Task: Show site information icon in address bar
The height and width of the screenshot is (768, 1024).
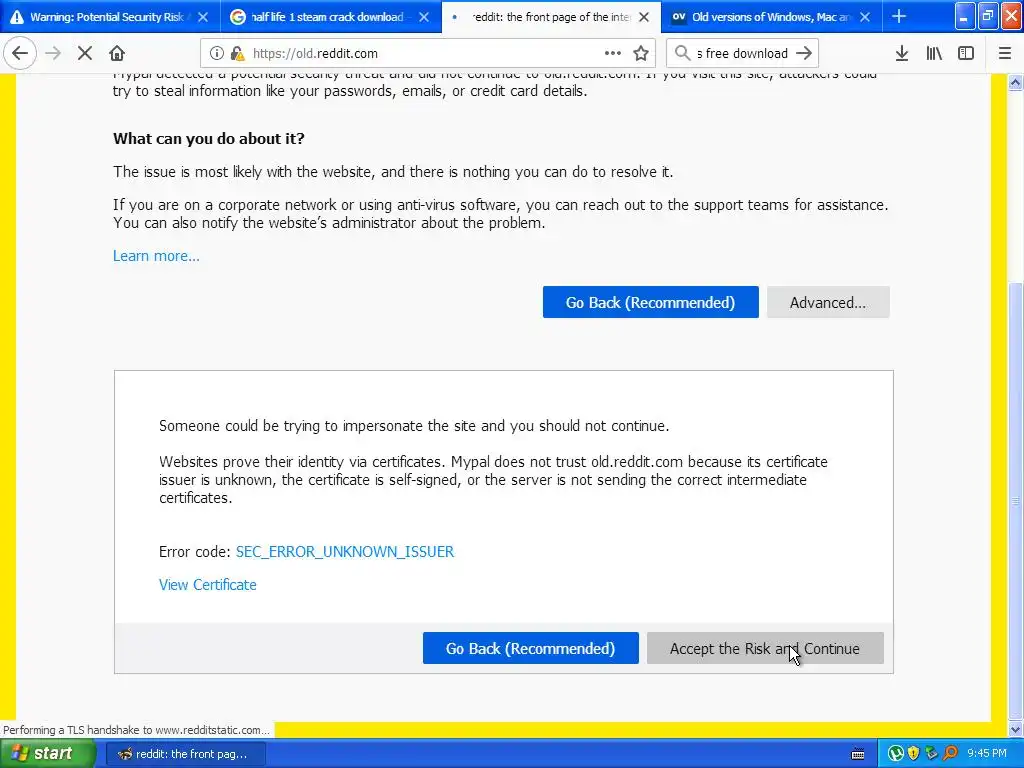Action: pyautogui.click(x=217, y=54)
